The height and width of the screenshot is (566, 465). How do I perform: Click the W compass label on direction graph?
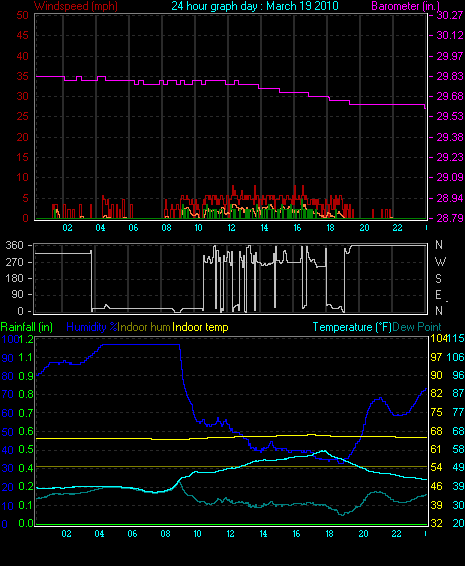pos(440,261)
